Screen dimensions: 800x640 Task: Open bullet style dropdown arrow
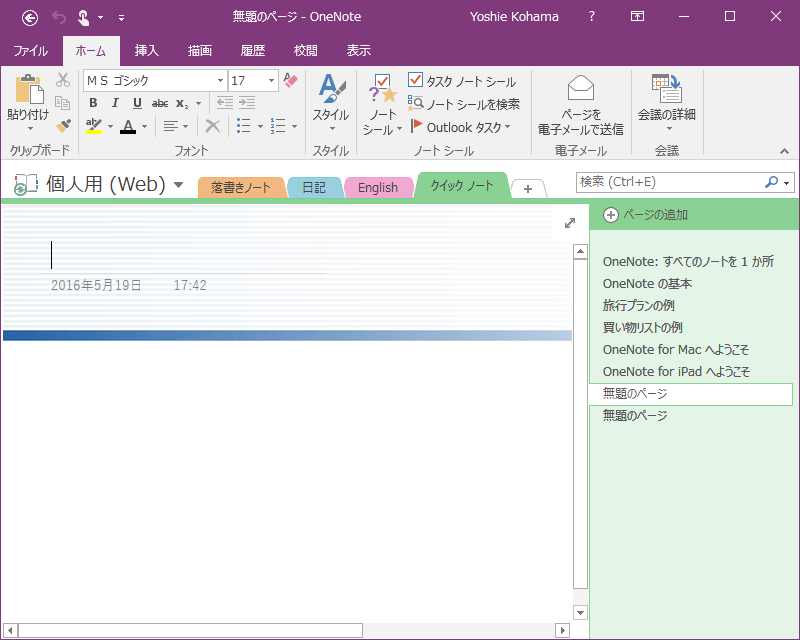(260, 126)
